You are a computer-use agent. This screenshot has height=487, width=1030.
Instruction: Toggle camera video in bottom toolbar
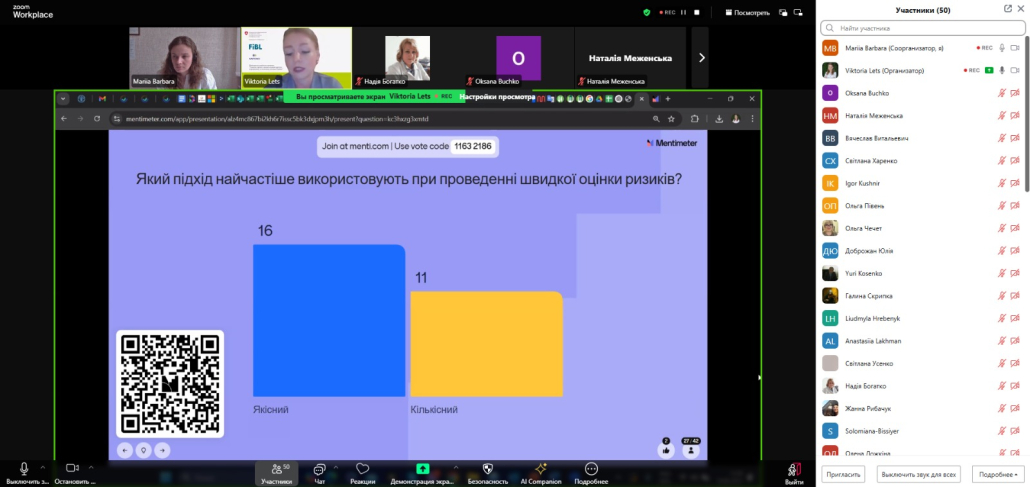point(71,469)
